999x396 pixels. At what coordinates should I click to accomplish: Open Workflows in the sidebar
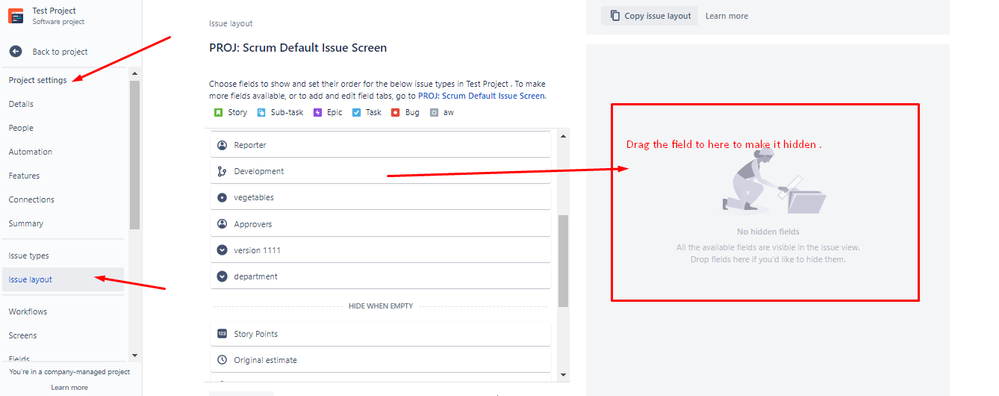[x=28, y=312]
